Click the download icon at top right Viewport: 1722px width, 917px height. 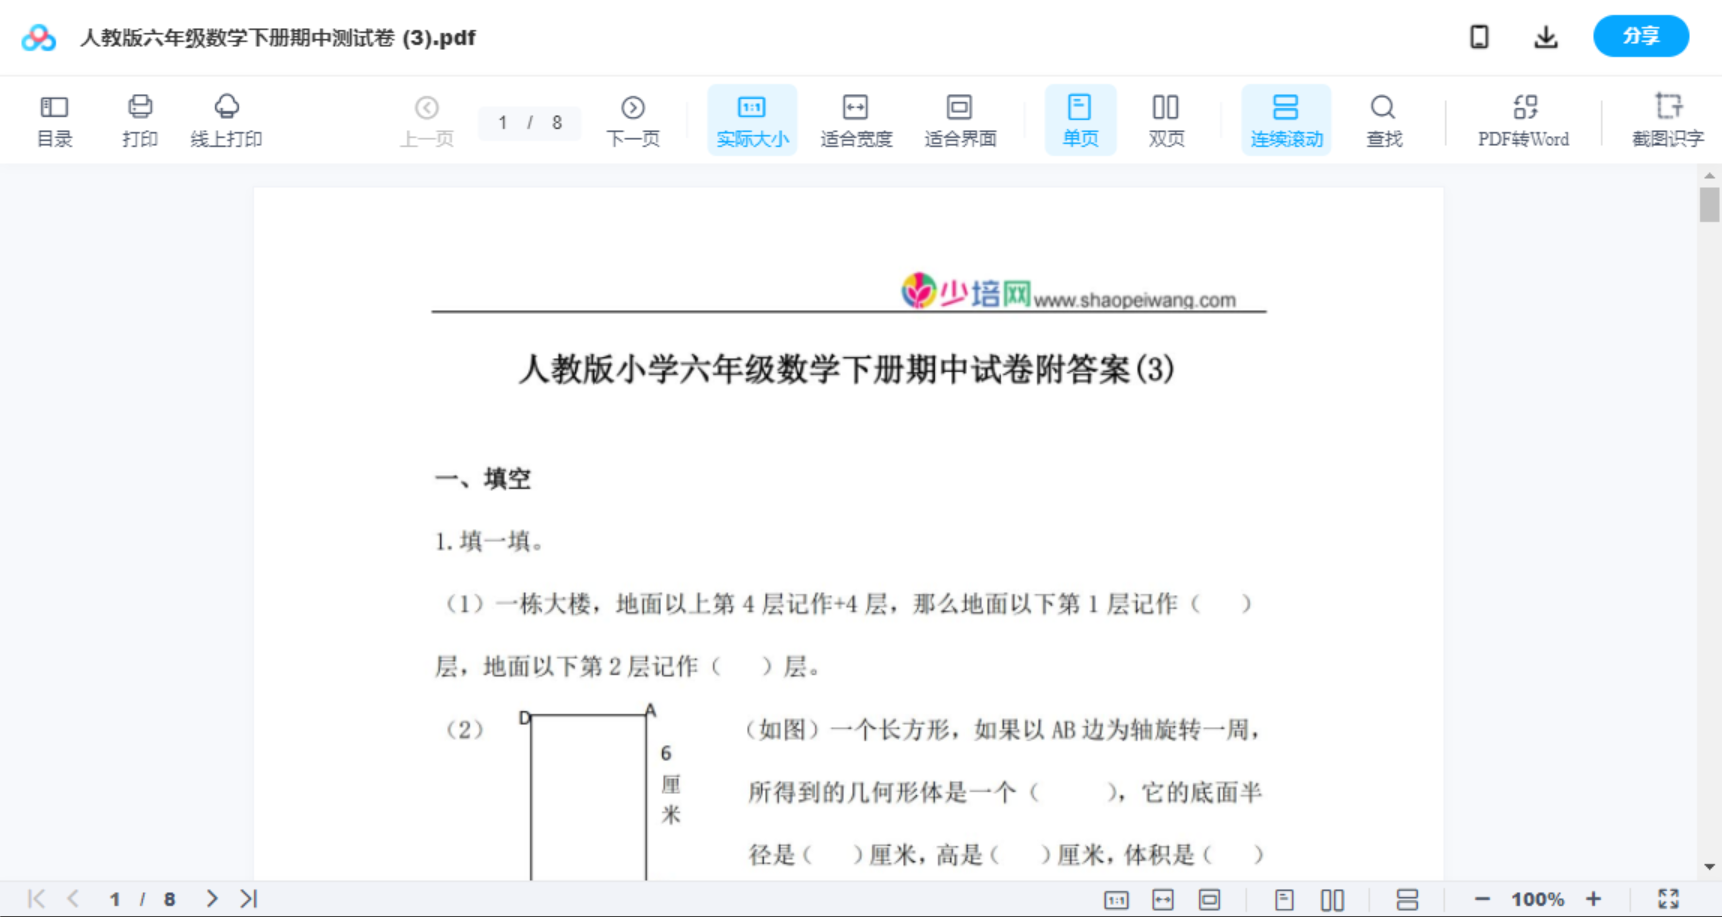coord(1545,36)
